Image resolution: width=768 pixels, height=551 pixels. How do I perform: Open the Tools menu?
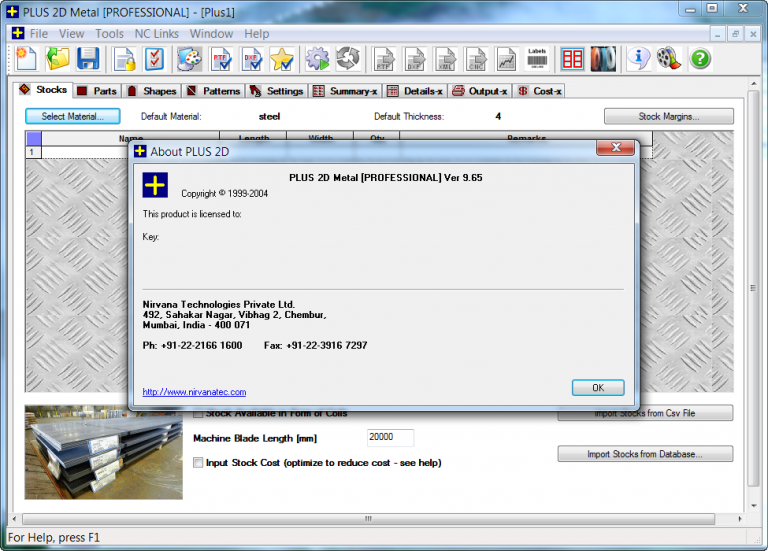pos(110,34)
